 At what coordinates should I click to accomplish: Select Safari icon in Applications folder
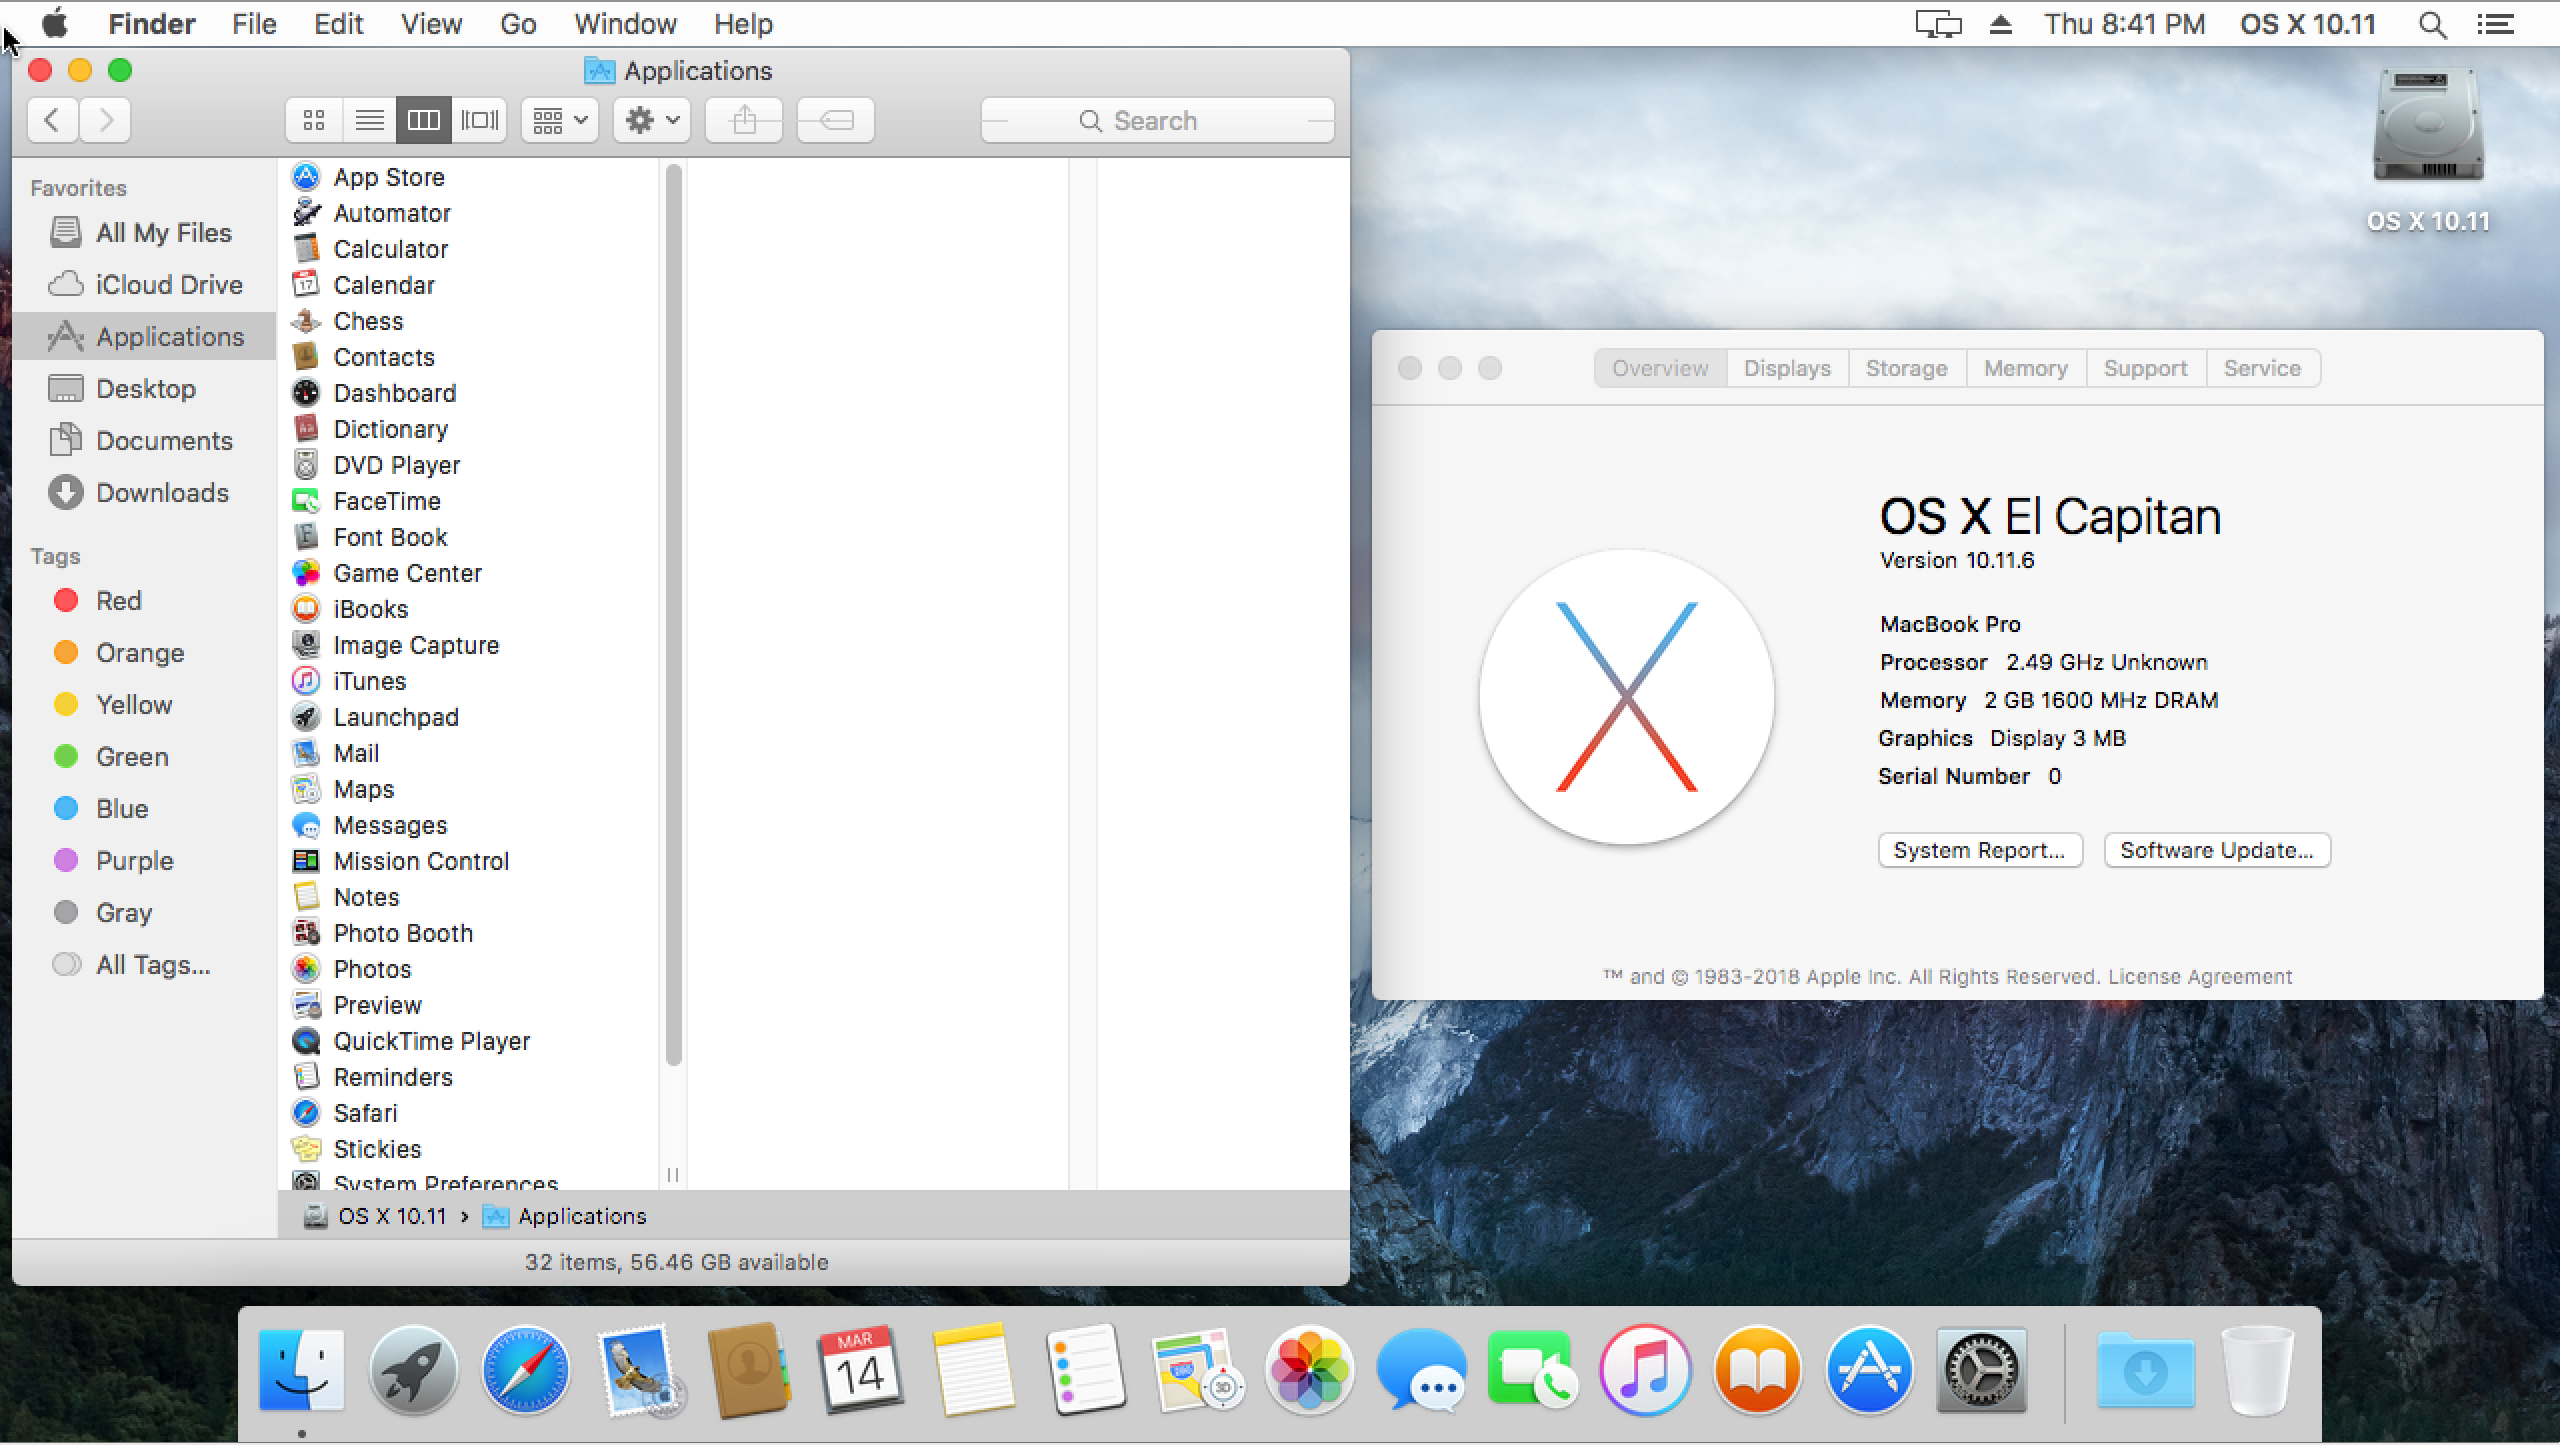coord(308,1113)
